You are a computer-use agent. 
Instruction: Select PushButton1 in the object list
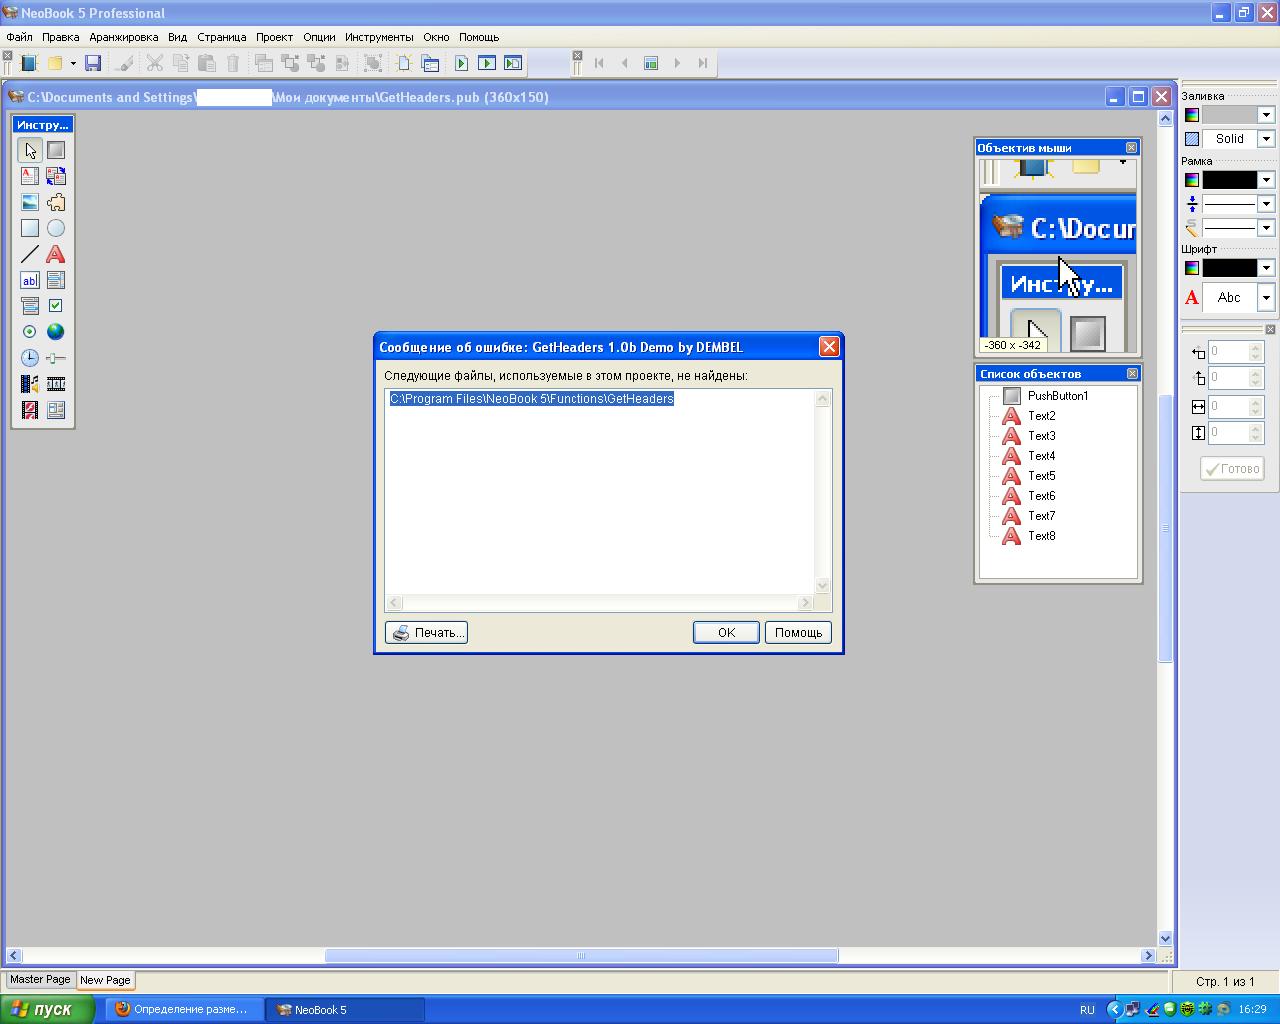1058,396
